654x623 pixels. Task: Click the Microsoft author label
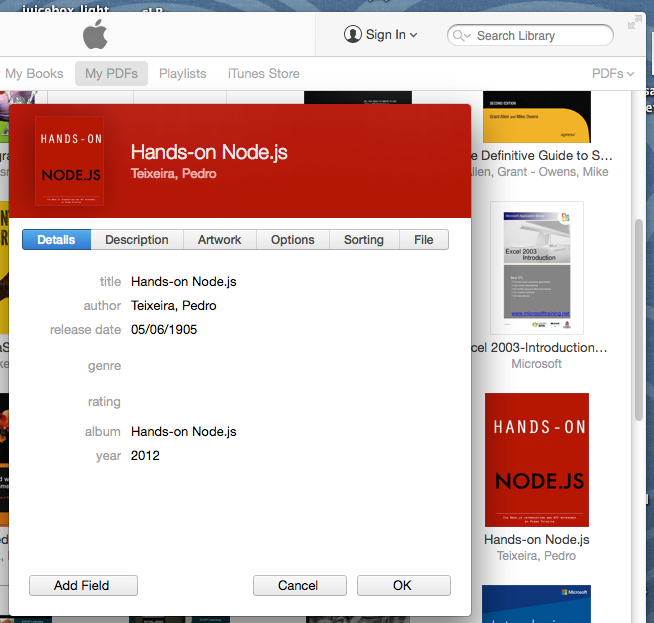tap(536, 364)
